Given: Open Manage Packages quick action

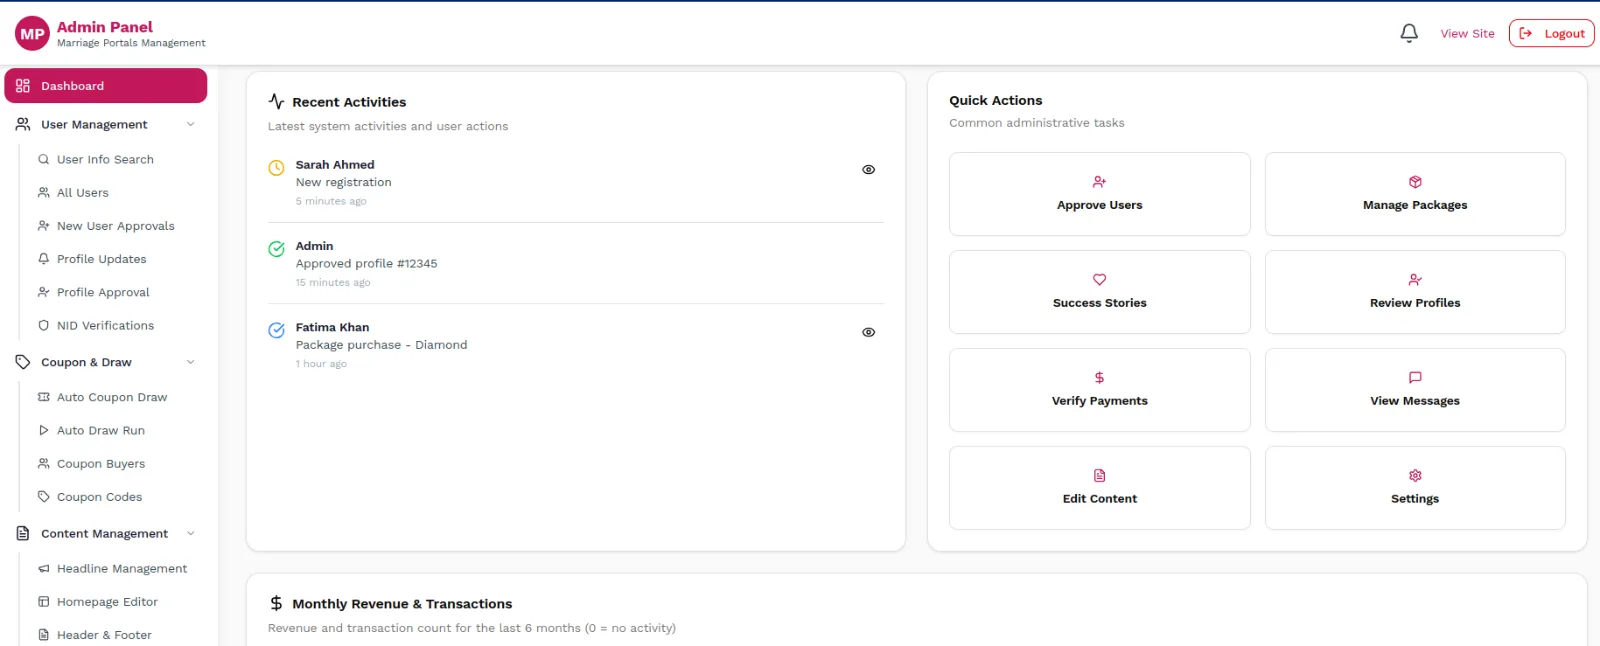Looking at the screenshot, I should point(1415,194).
